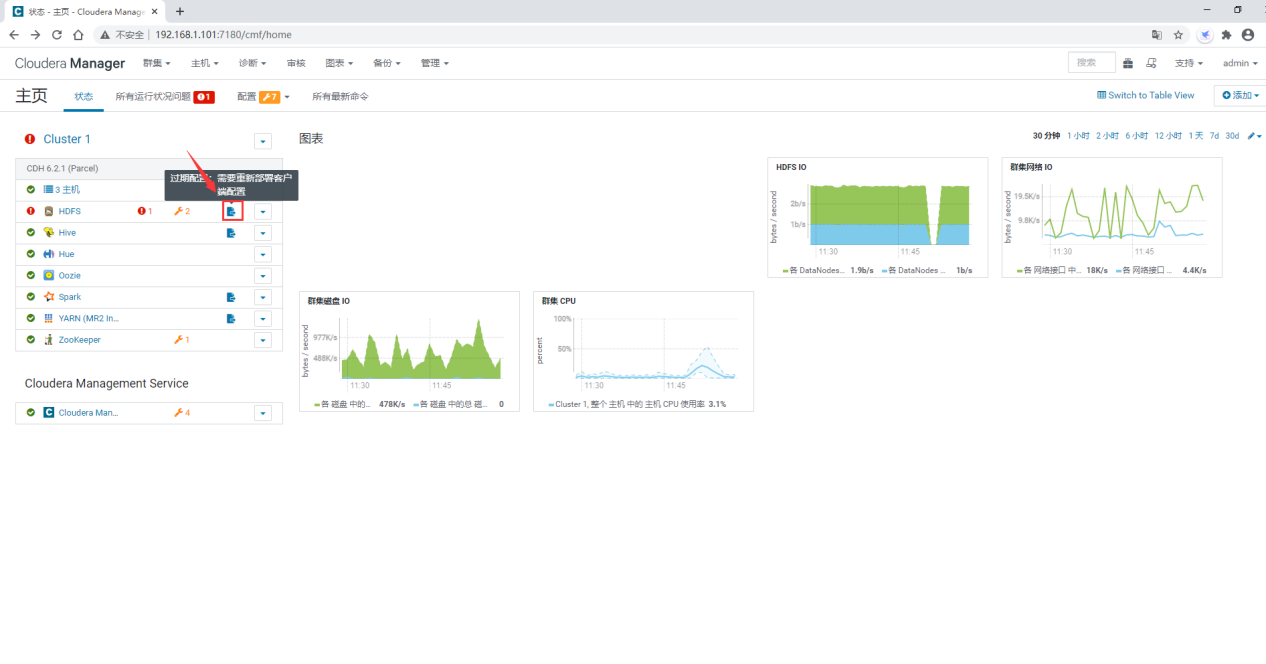Set time range to 1 小时
Screen dimensions: 1266x664
pos(1079,136)
